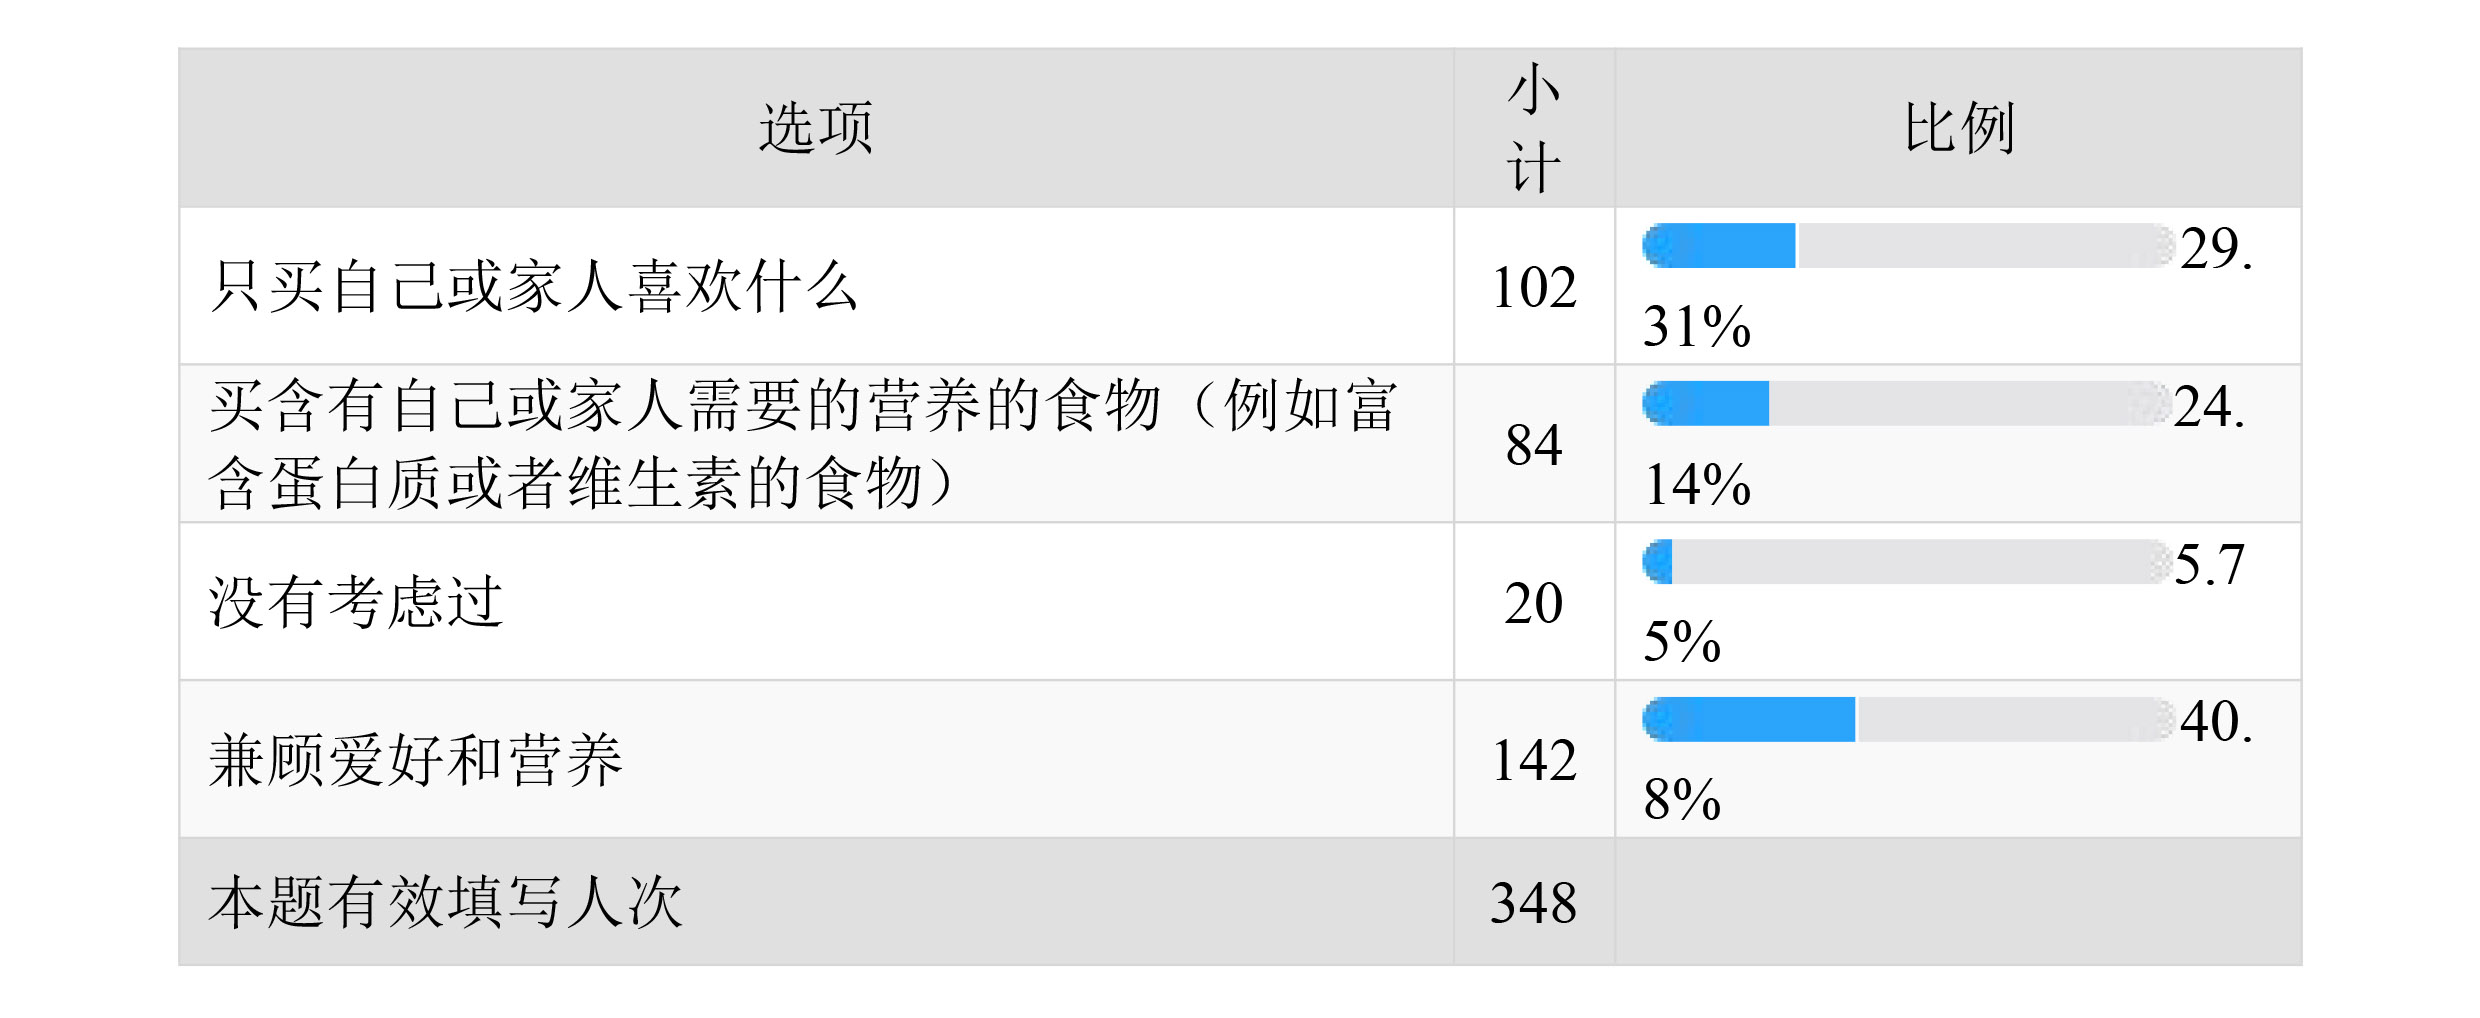Select the 兼顾爱好和营养 option label
The image size is (2480, 1018).
pos(416,760)
